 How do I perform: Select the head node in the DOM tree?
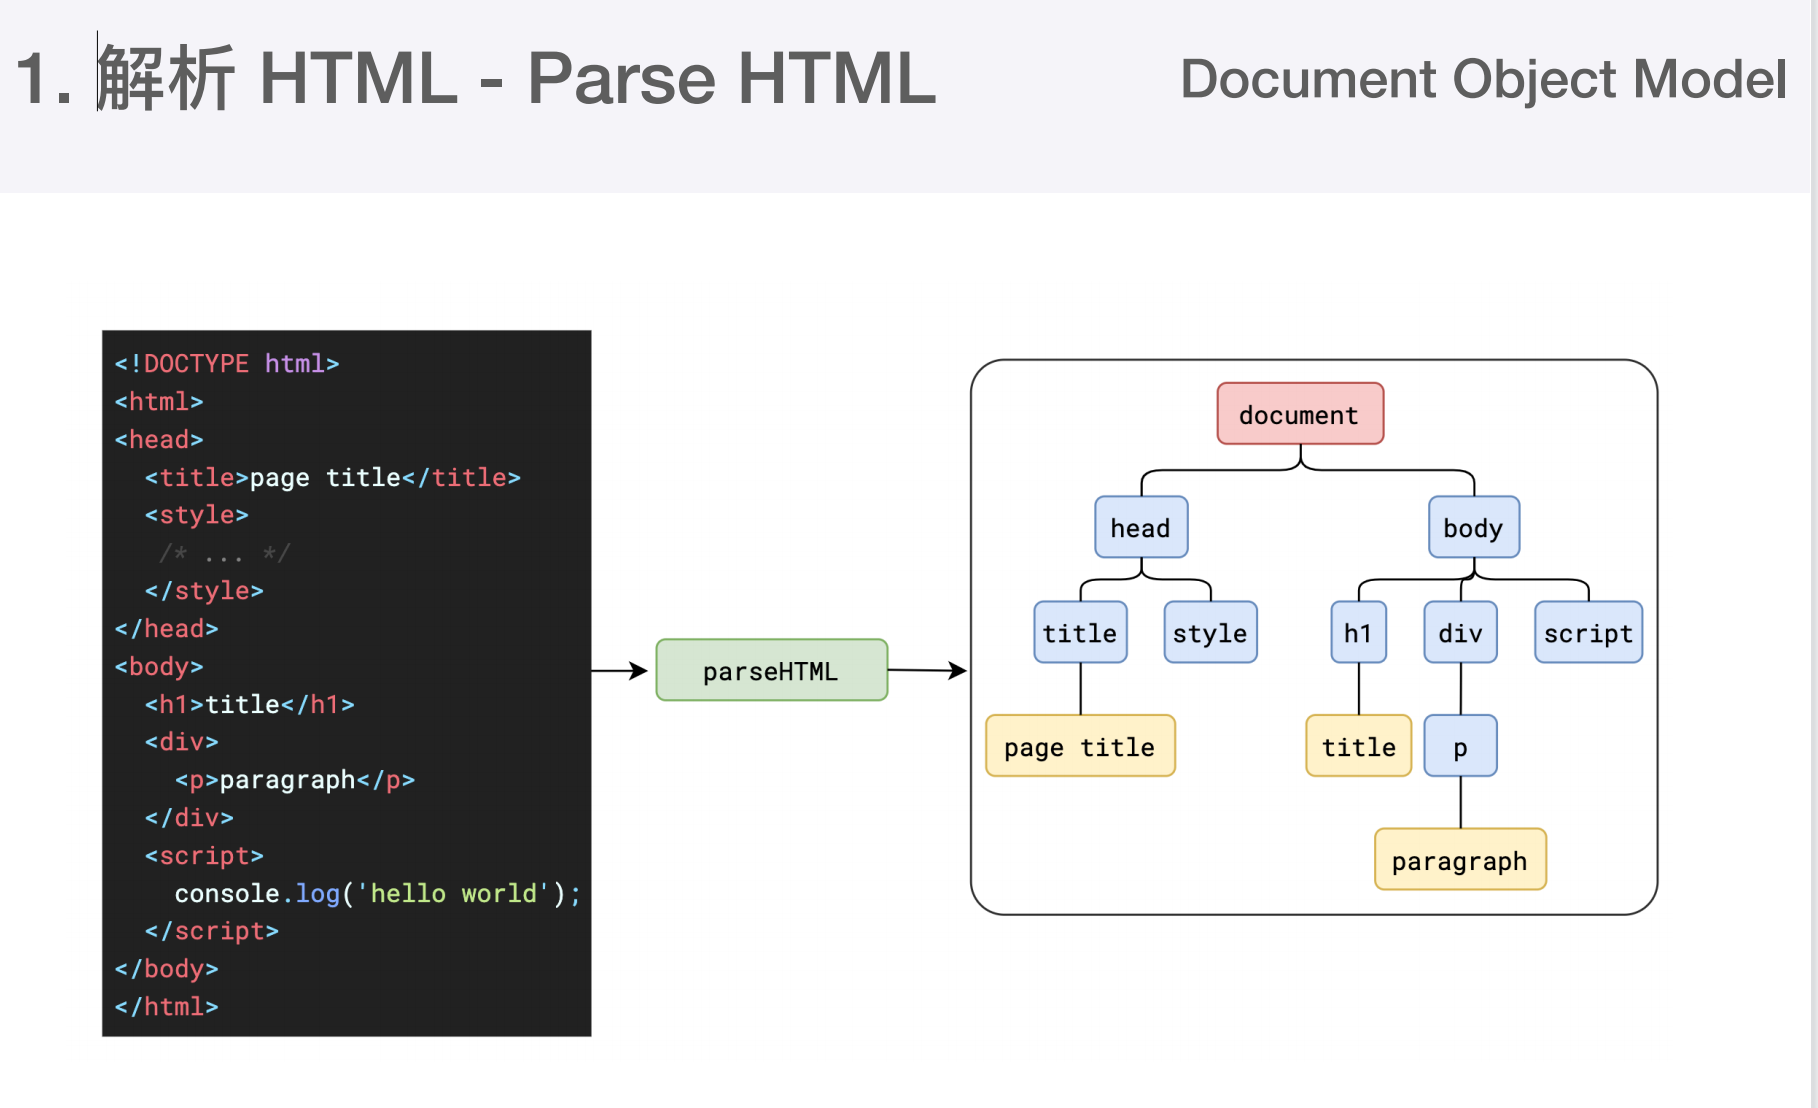[x=1141, y=527]
